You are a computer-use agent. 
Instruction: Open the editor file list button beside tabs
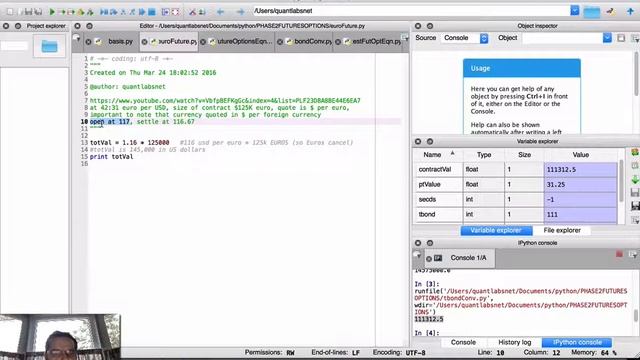pyautogui.click(x=404, y=38)
